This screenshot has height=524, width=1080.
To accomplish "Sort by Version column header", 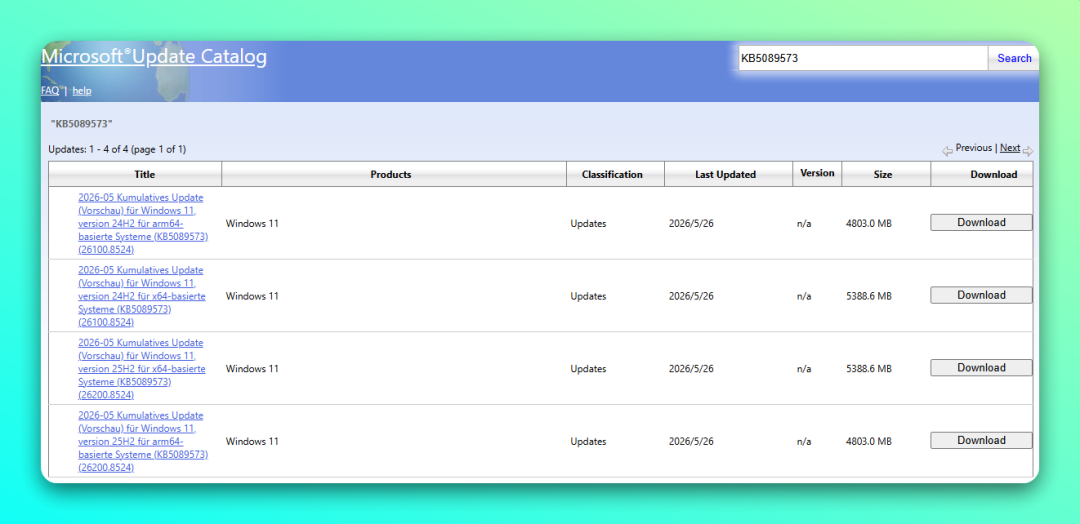I will click(x=817, y=174).
